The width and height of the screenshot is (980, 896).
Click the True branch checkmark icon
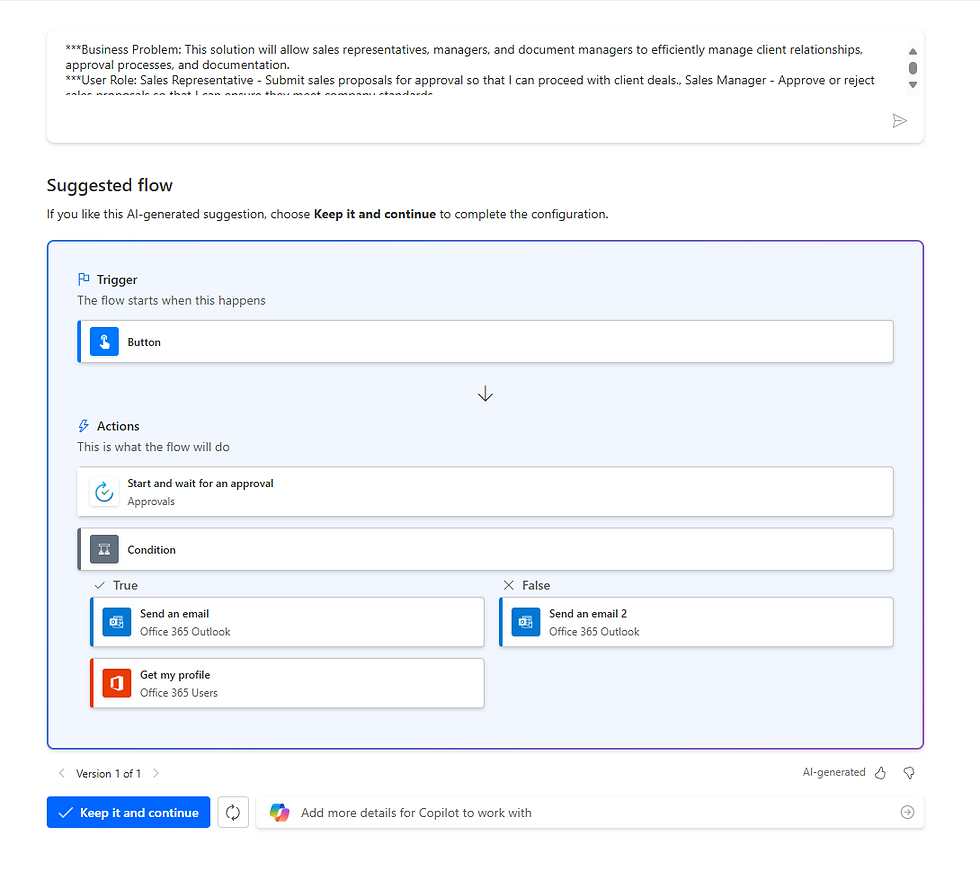(x=99, y=585)
